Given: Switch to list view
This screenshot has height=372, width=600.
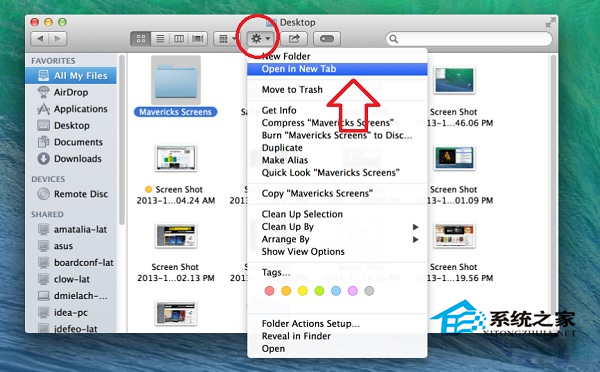Looking at the screenshot, I should click(x=160, y=39).
